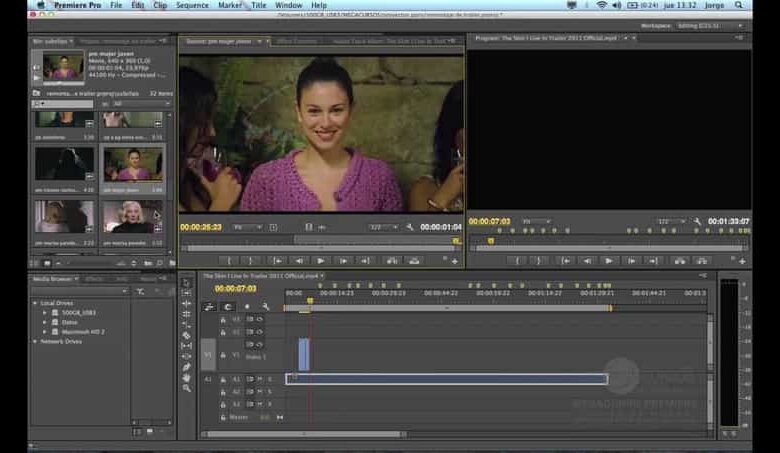
Task: Click Program monitor timecode 00:00:07:03
Action: pyautogui.click(x=489, y=221)
